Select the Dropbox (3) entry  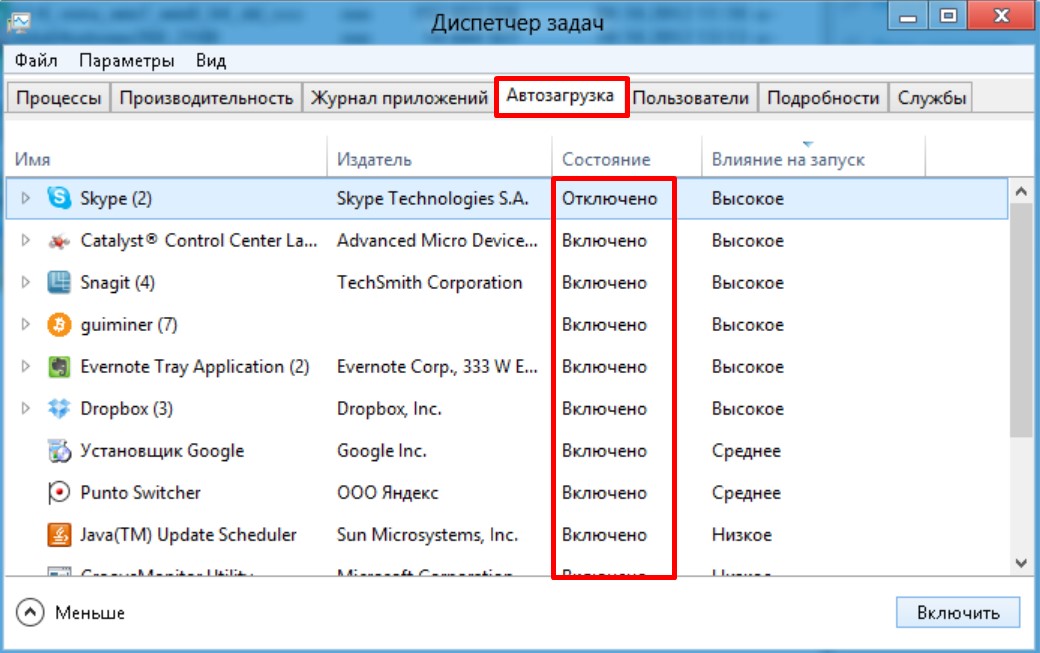[127, 408]
